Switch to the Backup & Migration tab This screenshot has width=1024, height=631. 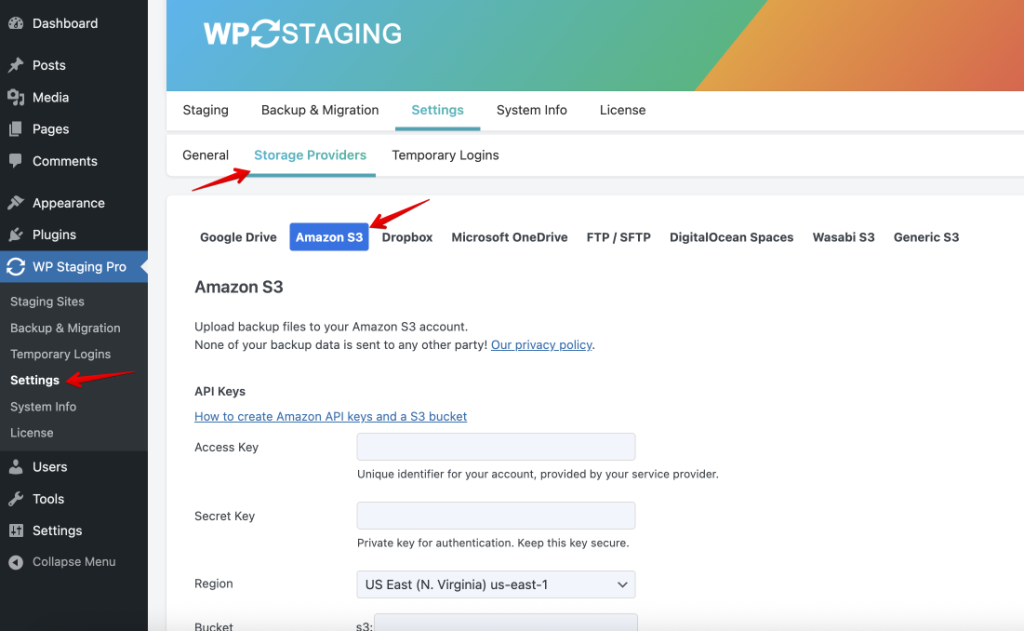(x=320, y=110)
